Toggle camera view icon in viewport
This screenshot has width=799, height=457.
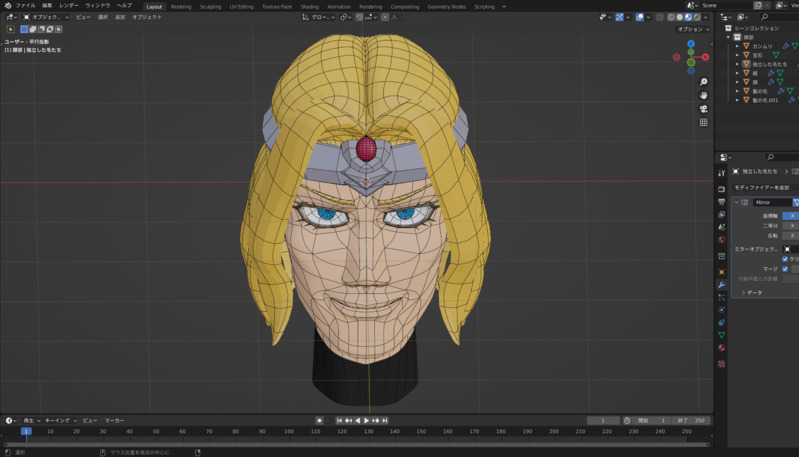point(704,109)
